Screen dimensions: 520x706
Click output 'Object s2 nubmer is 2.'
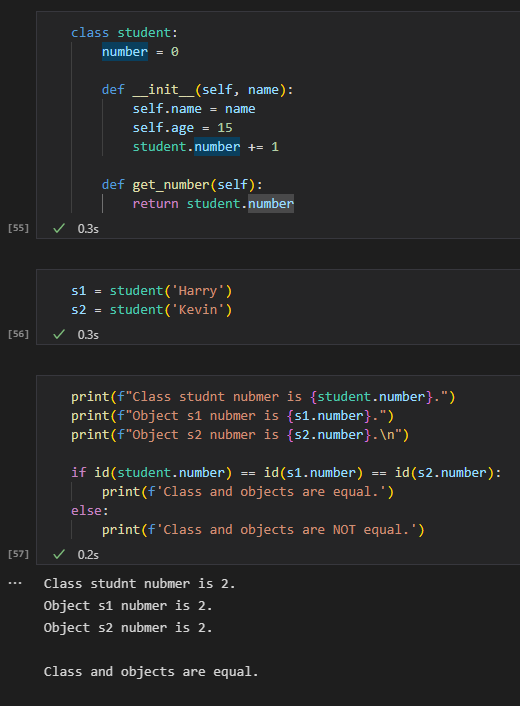click(x=128, y=628)
